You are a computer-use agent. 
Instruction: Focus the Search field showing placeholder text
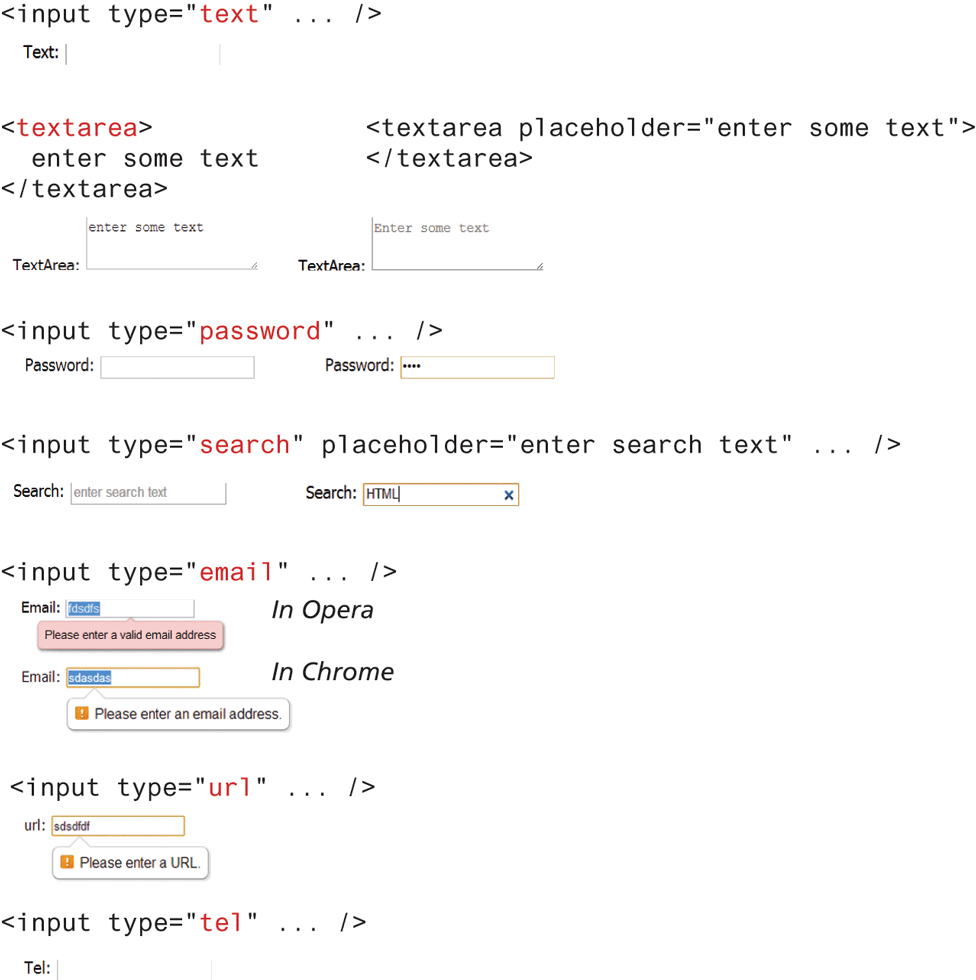click(148, 493)
